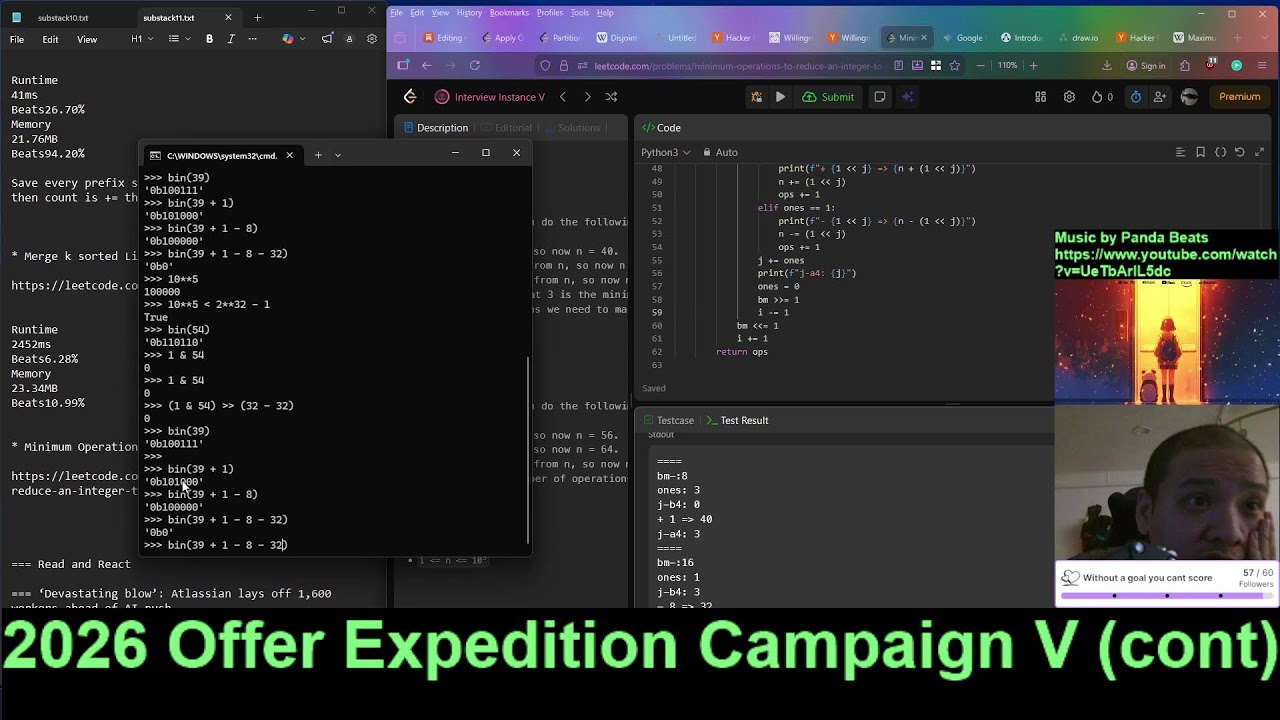
Task: Click the green Submit button on LeetCode
Action: coord(828,97)
